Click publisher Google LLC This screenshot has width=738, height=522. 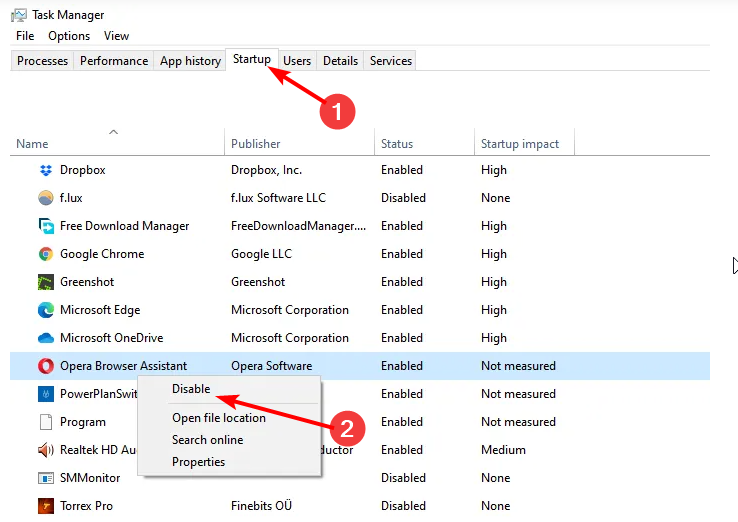tap(261, 254)
